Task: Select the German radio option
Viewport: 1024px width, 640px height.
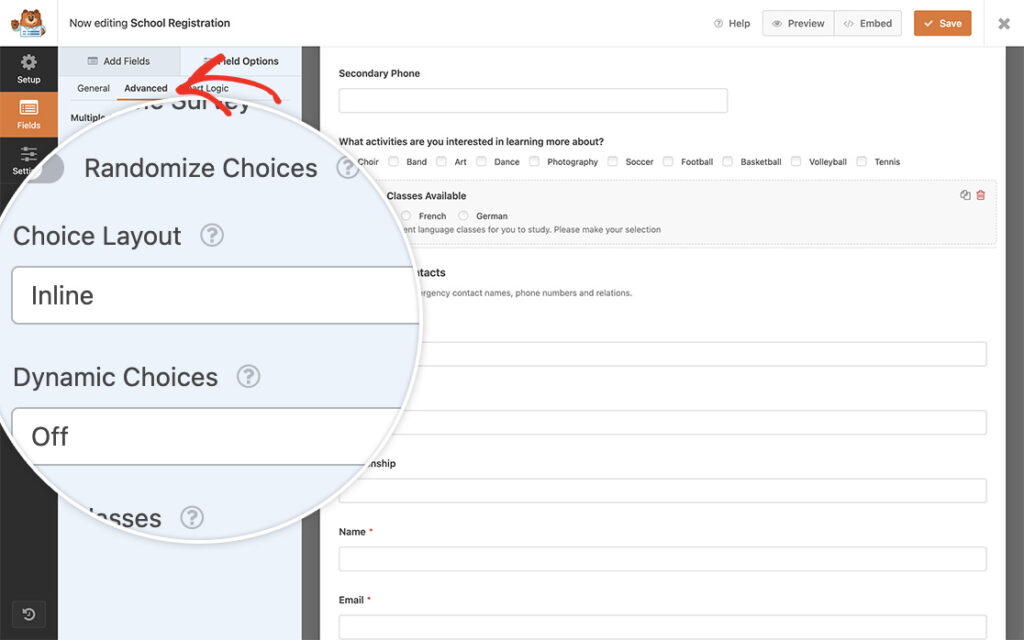Action: 463,216
